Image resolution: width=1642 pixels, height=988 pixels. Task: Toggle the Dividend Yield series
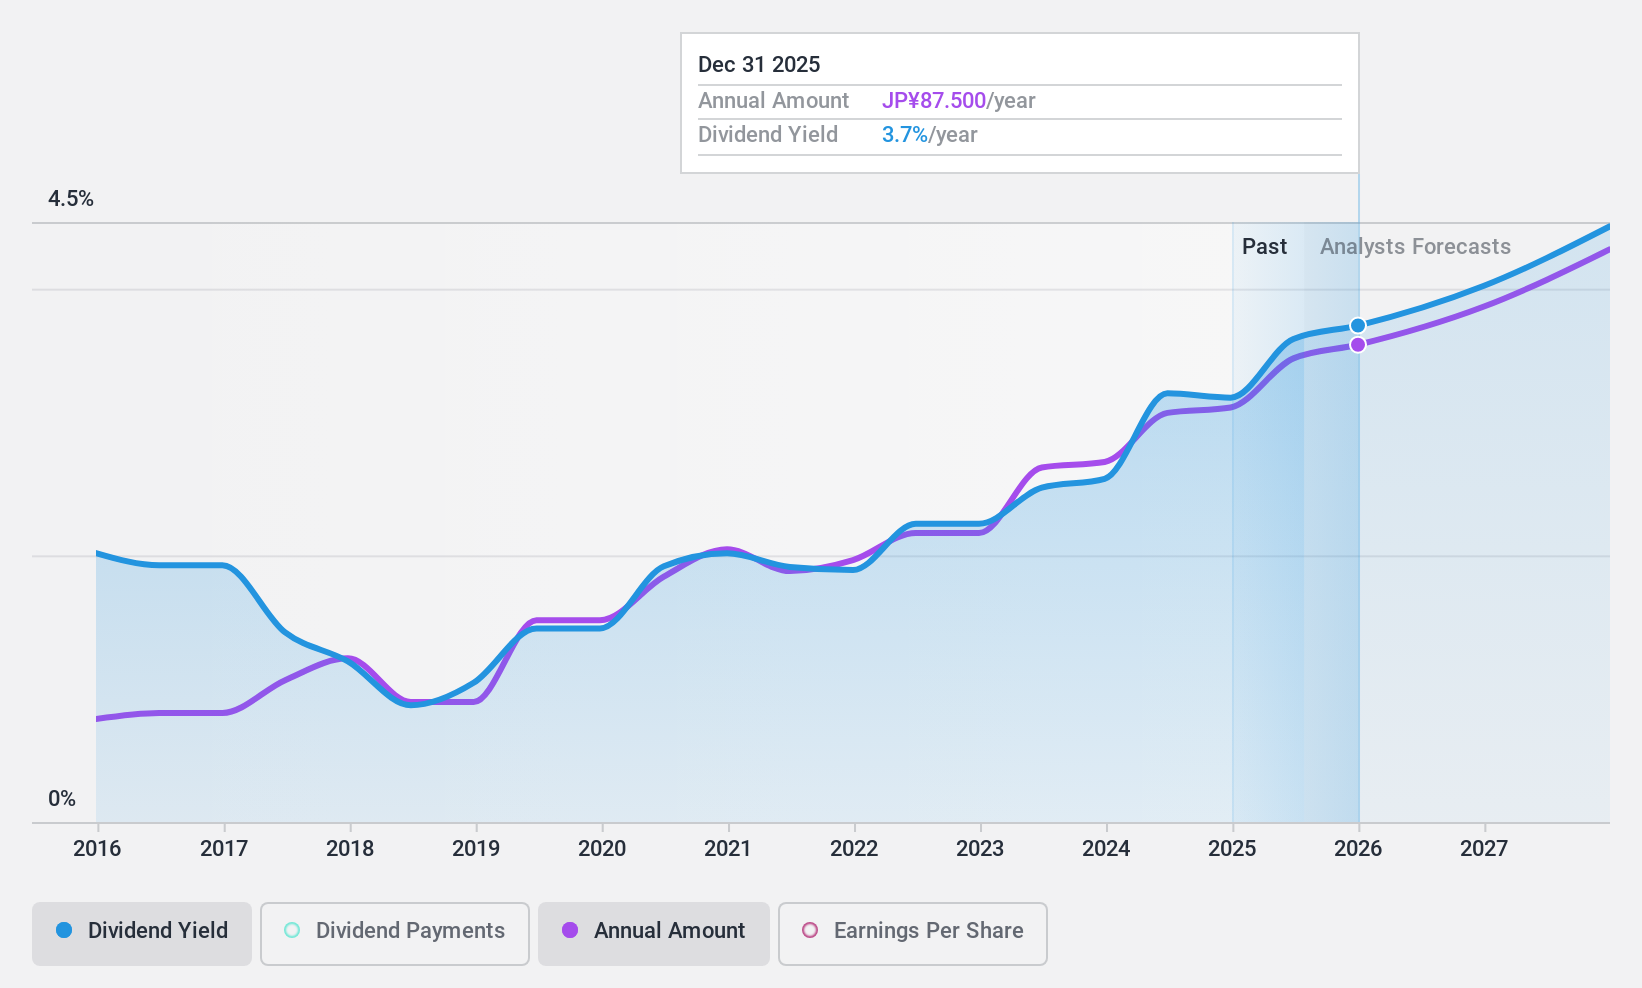(142, 934)
